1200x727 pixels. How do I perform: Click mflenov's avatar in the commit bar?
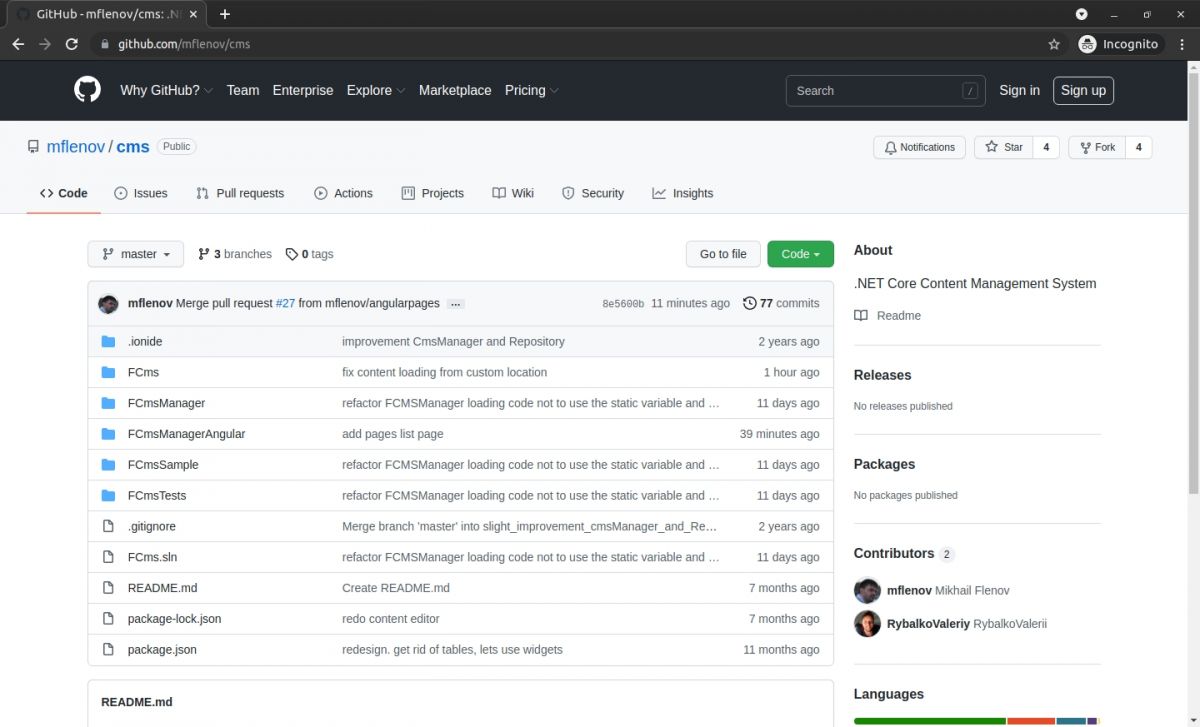click(x=108, y=304)
